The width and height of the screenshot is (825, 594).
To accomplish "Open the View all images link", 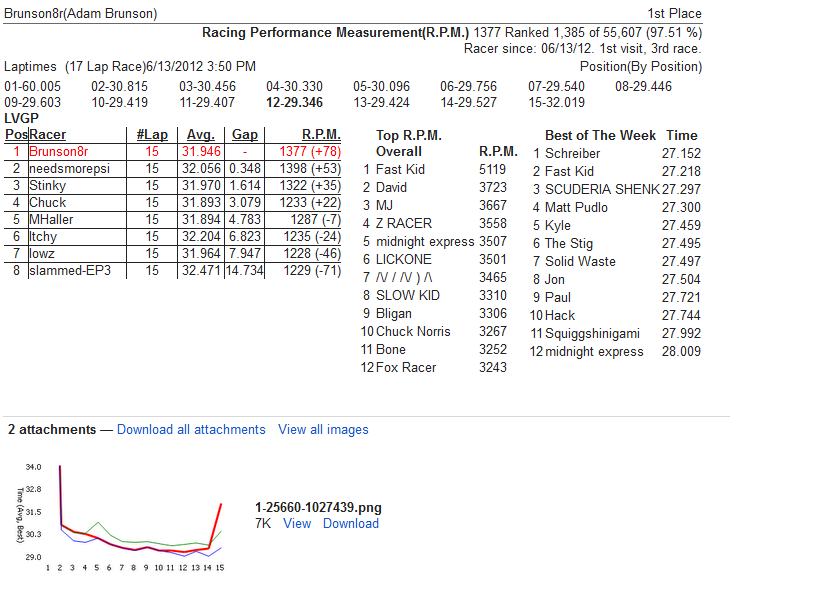I will pos(323,429).
